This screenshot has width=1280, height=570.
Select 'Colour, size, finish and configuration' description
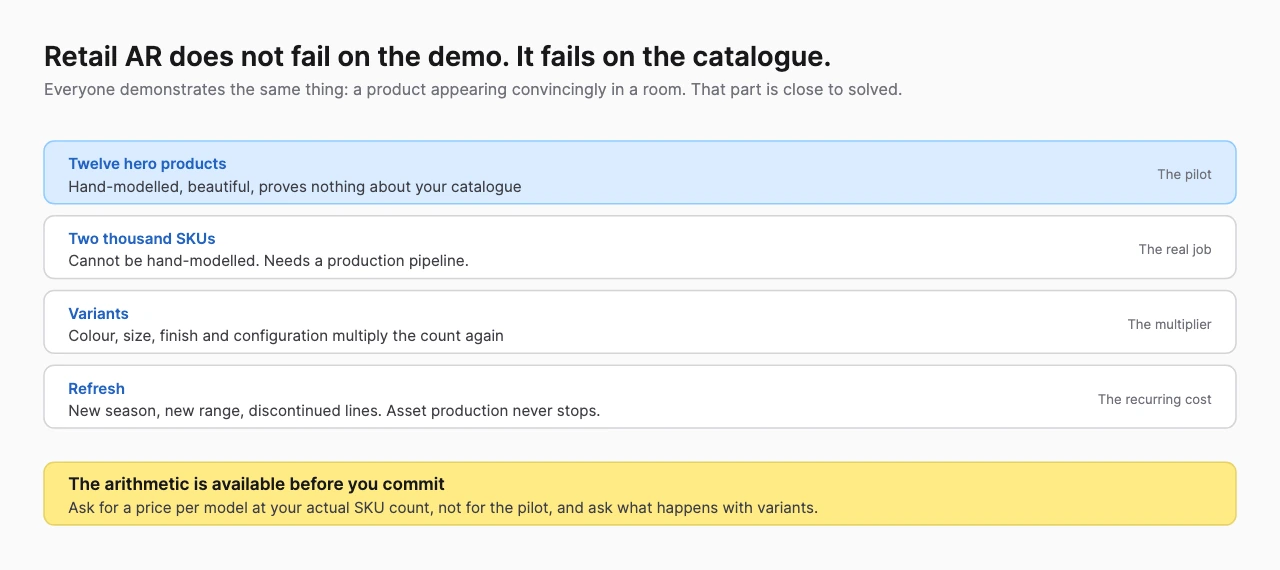click(x=286, y=336)
